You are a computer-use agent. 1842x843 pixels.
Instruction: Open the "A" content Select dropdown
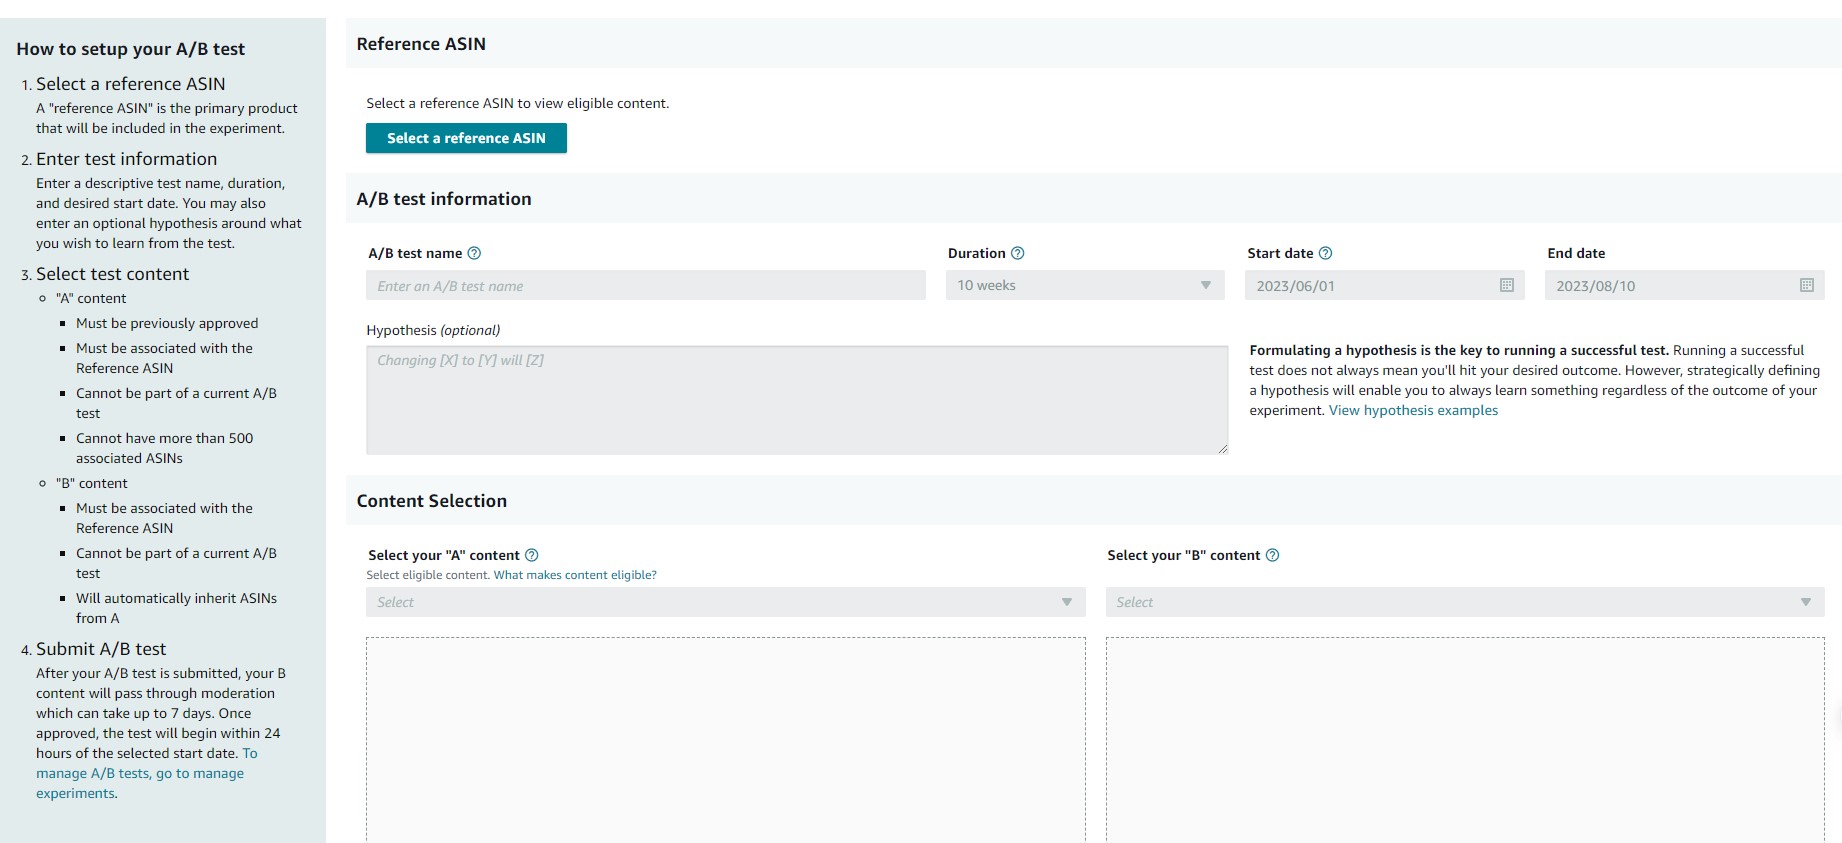(725, 602)
